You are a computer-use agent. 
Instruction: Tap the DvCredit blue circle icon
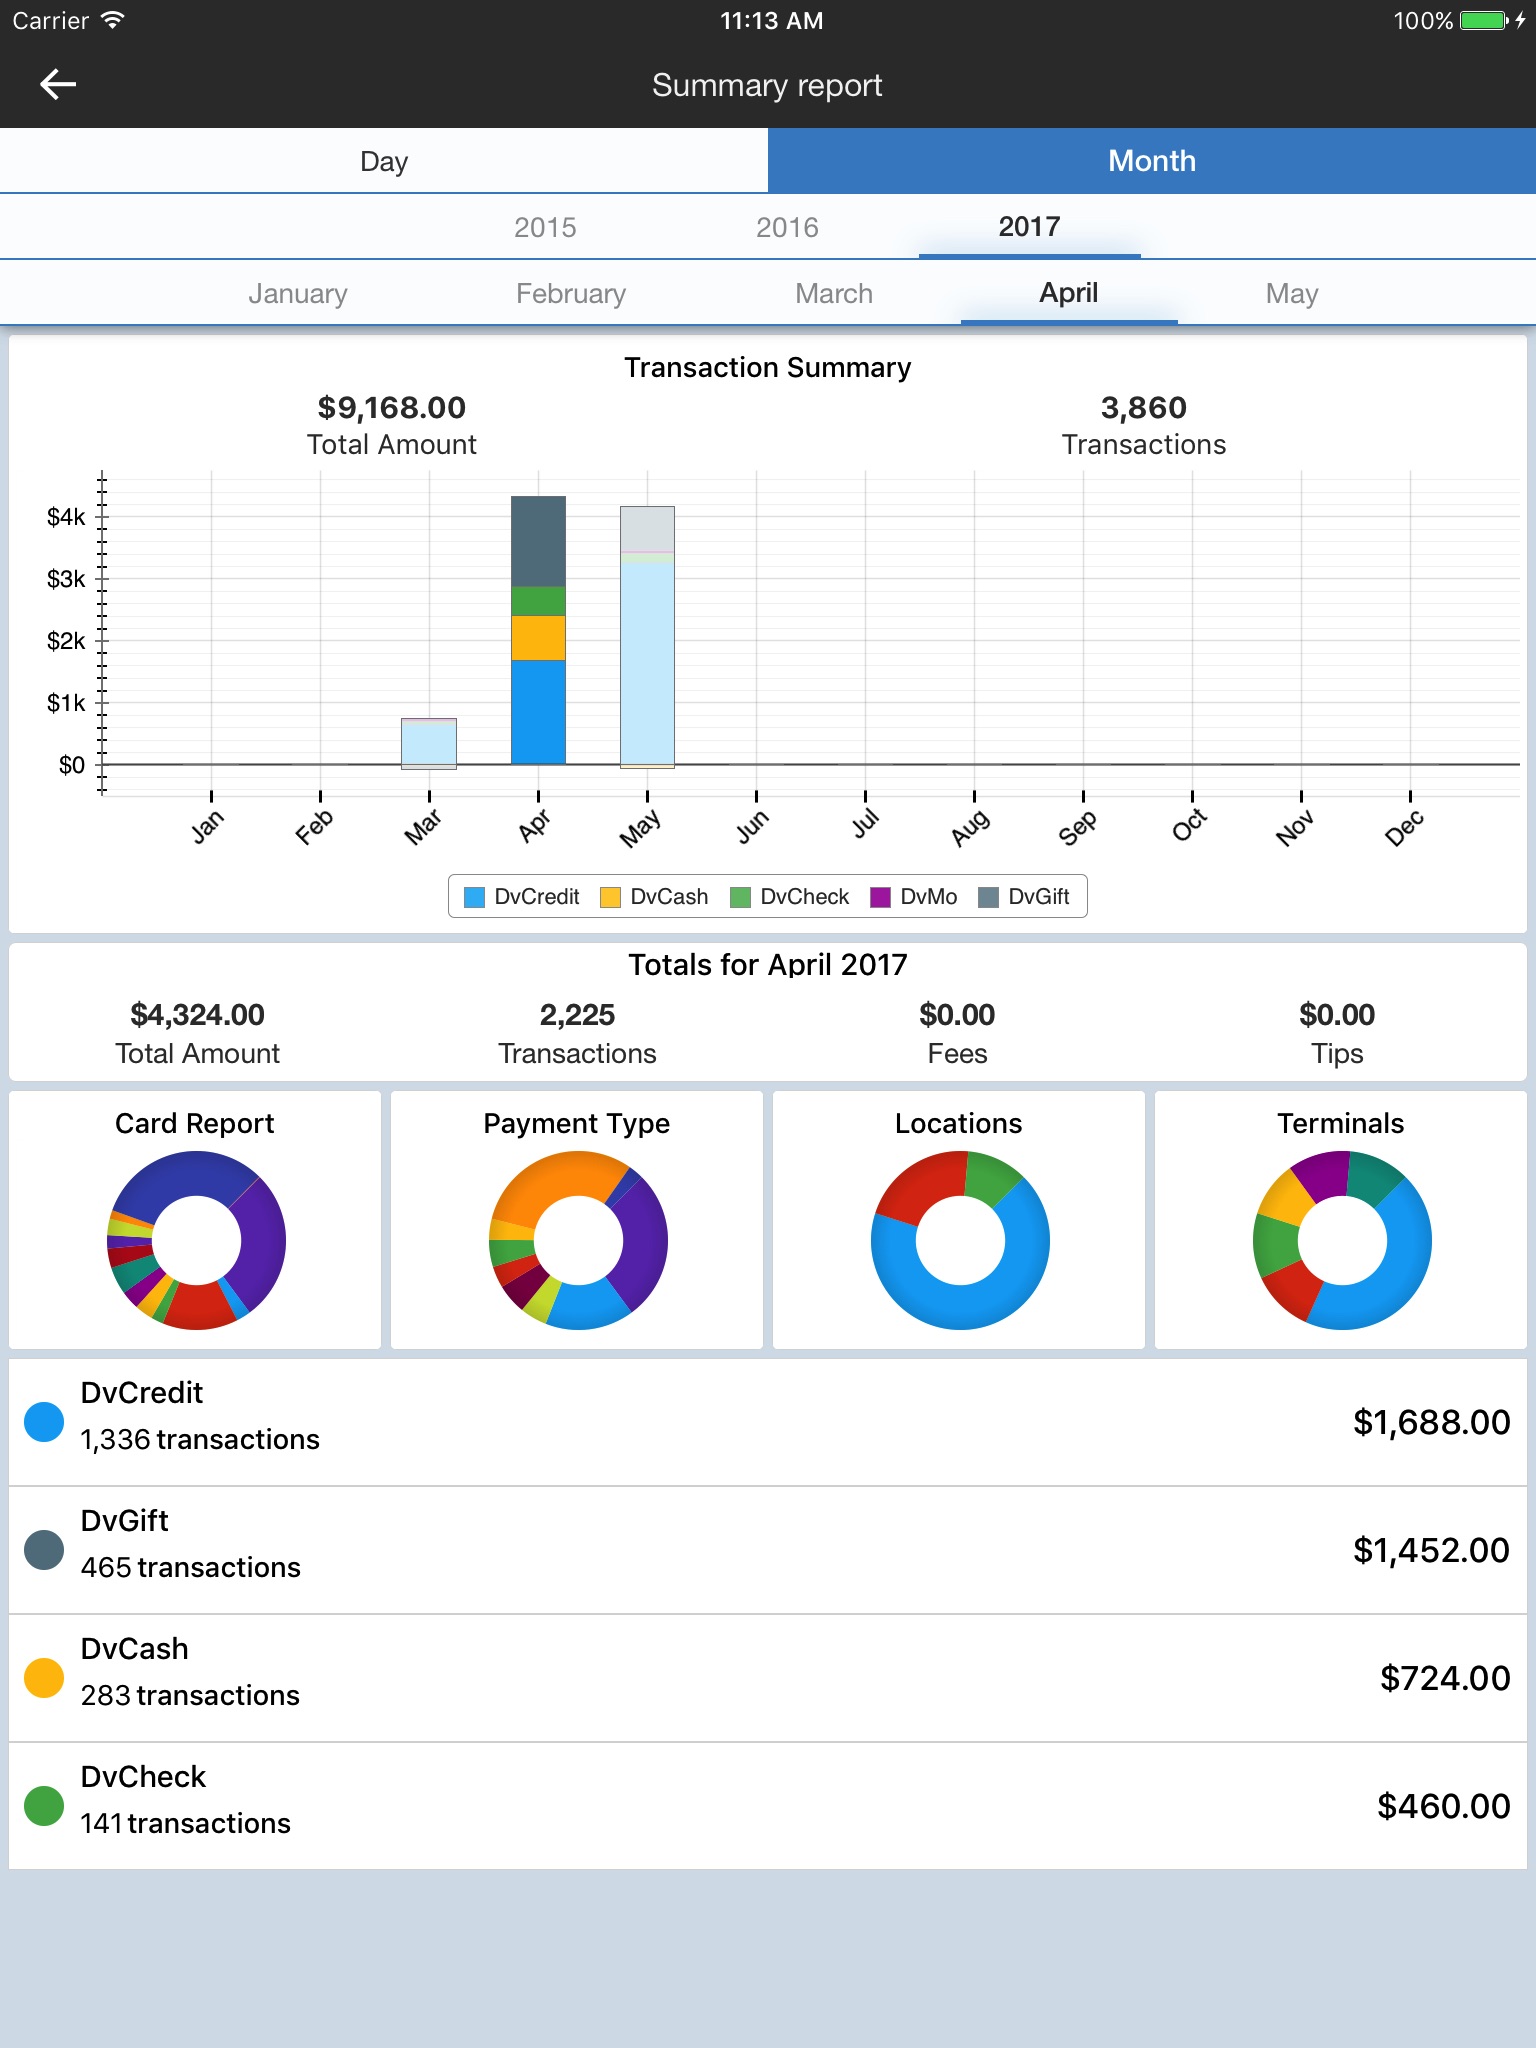click(44, 1422)
